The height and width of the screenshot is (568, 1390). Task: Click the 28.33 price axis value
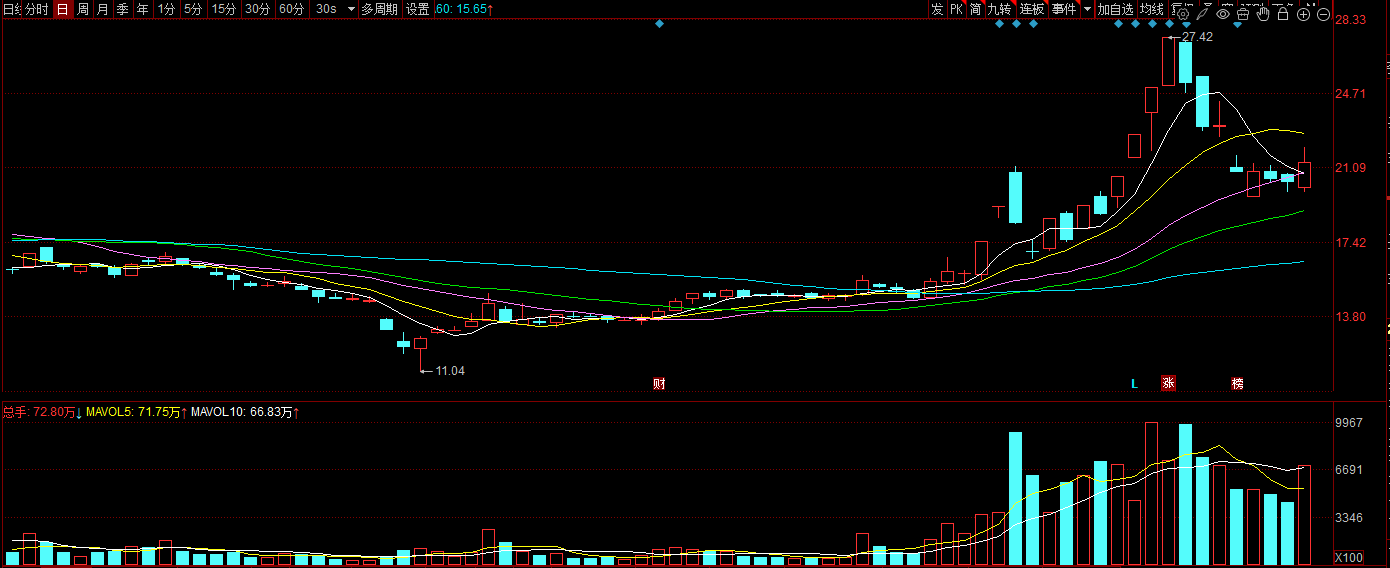[x=1351, y=20]
